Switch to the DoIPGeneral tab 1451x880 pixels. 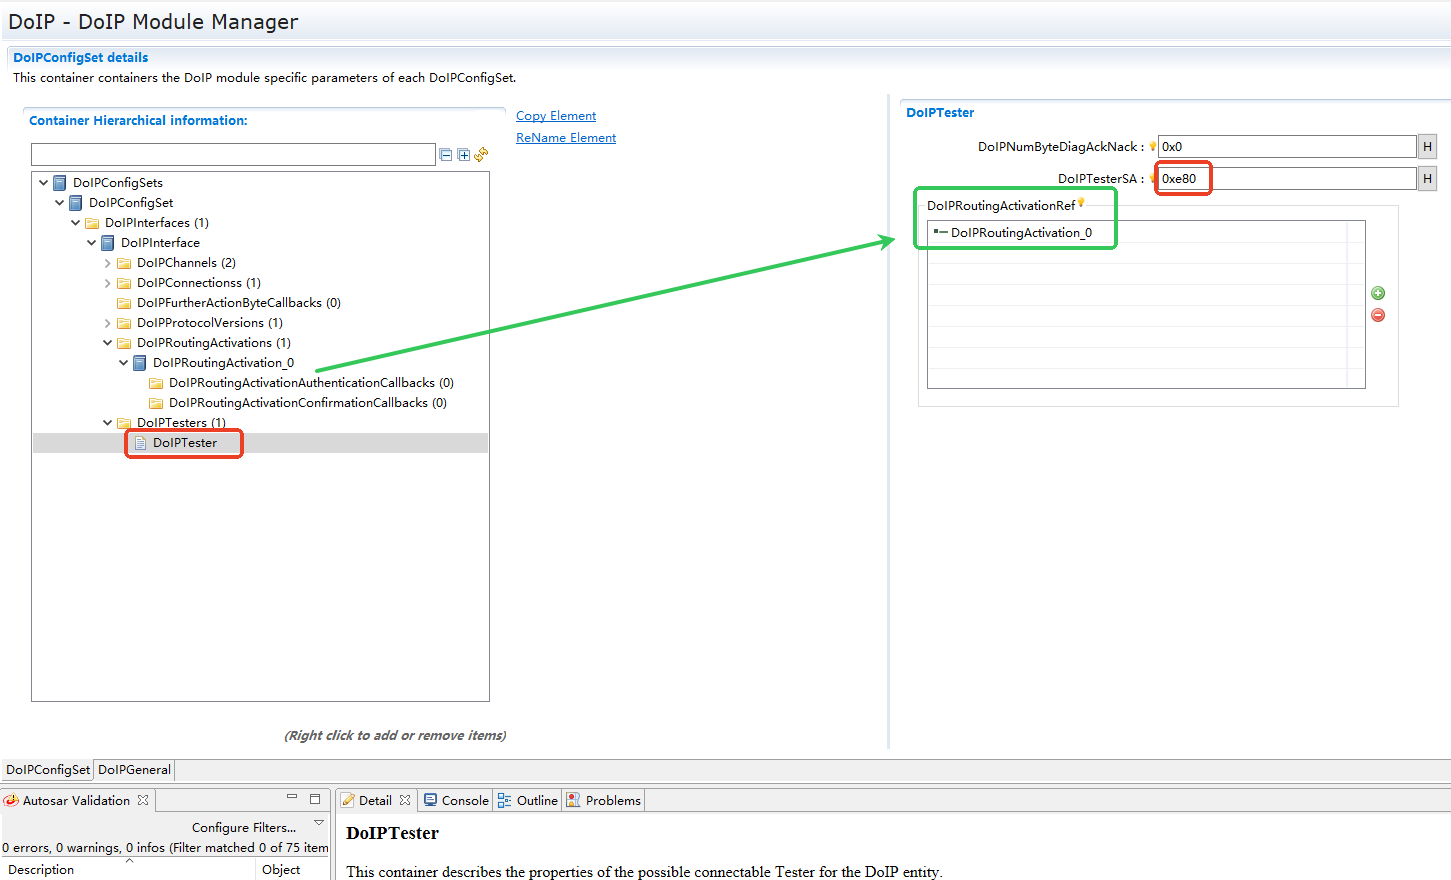tap(134, 770)
